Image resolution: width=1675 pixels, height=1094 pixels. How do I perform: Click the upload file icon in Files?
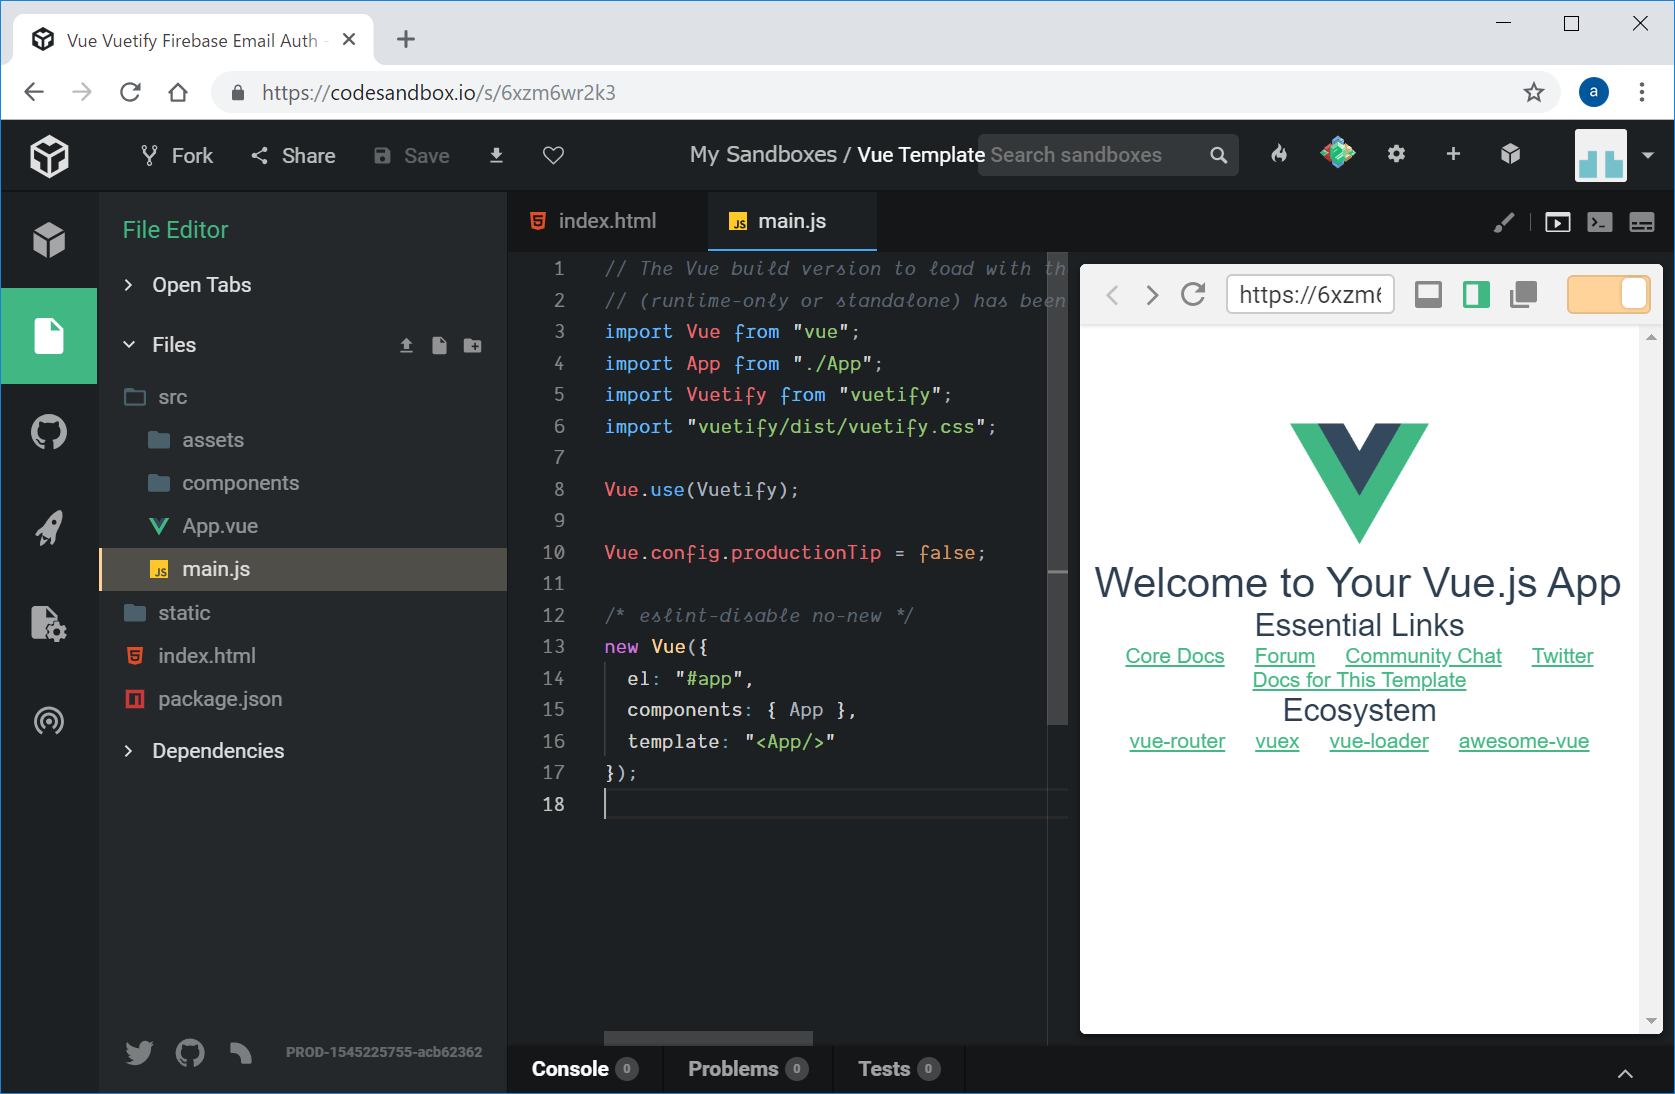(x=406, y=346)
